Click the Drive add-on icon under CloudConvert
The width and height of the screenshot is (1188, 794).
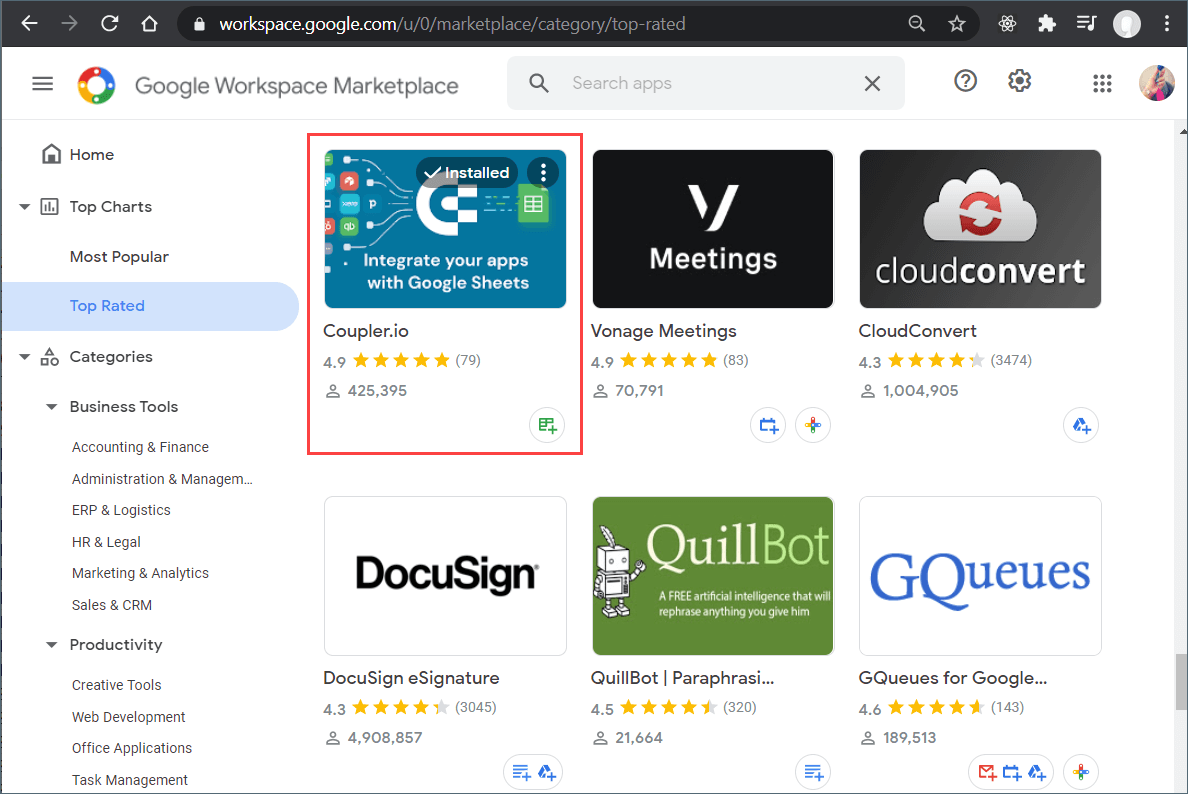[x=1081, y=425]
